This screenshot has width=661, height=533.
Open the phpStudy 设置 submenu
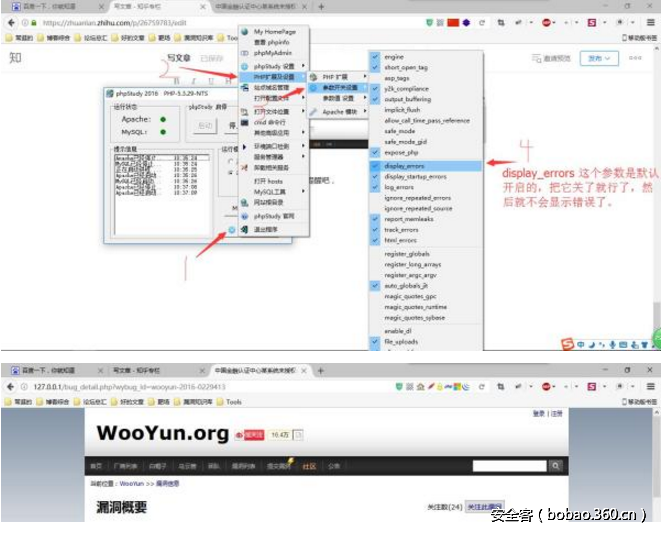(x=274, y=67)
